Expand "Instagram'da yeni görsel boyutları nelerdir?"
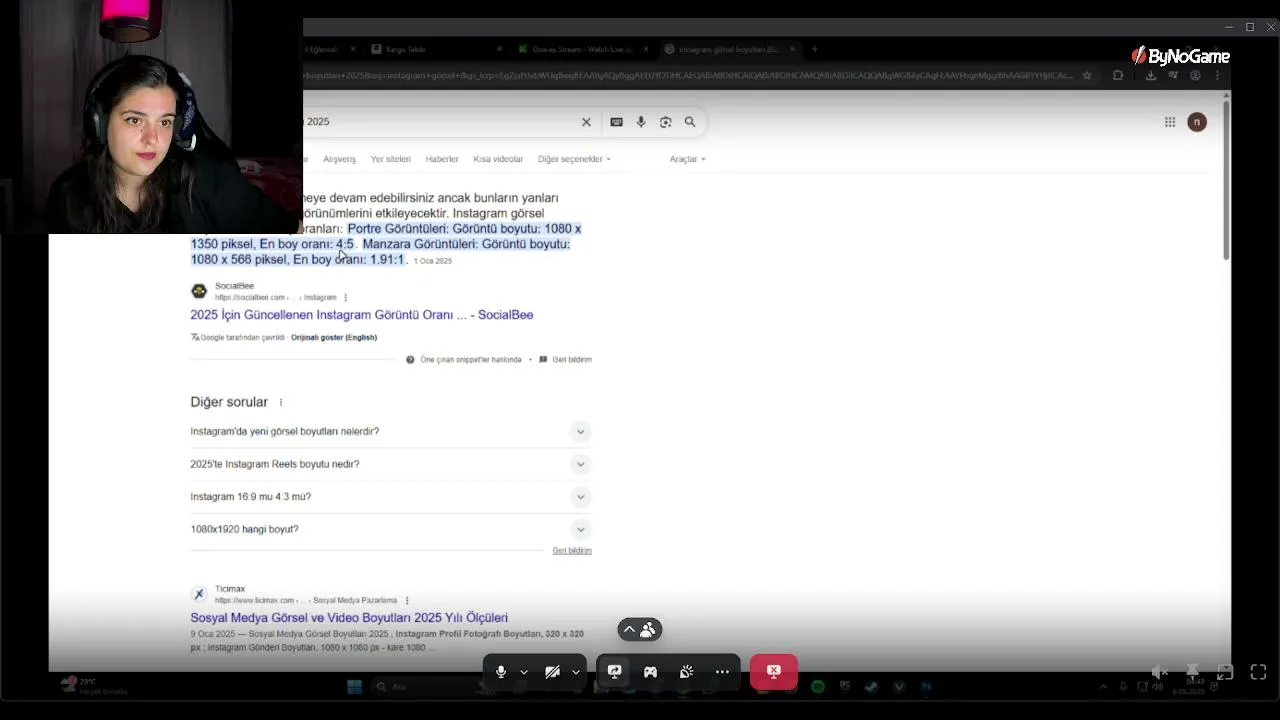Image resolution: width=1280 pixels, height=720 pixels. (391, 431)
